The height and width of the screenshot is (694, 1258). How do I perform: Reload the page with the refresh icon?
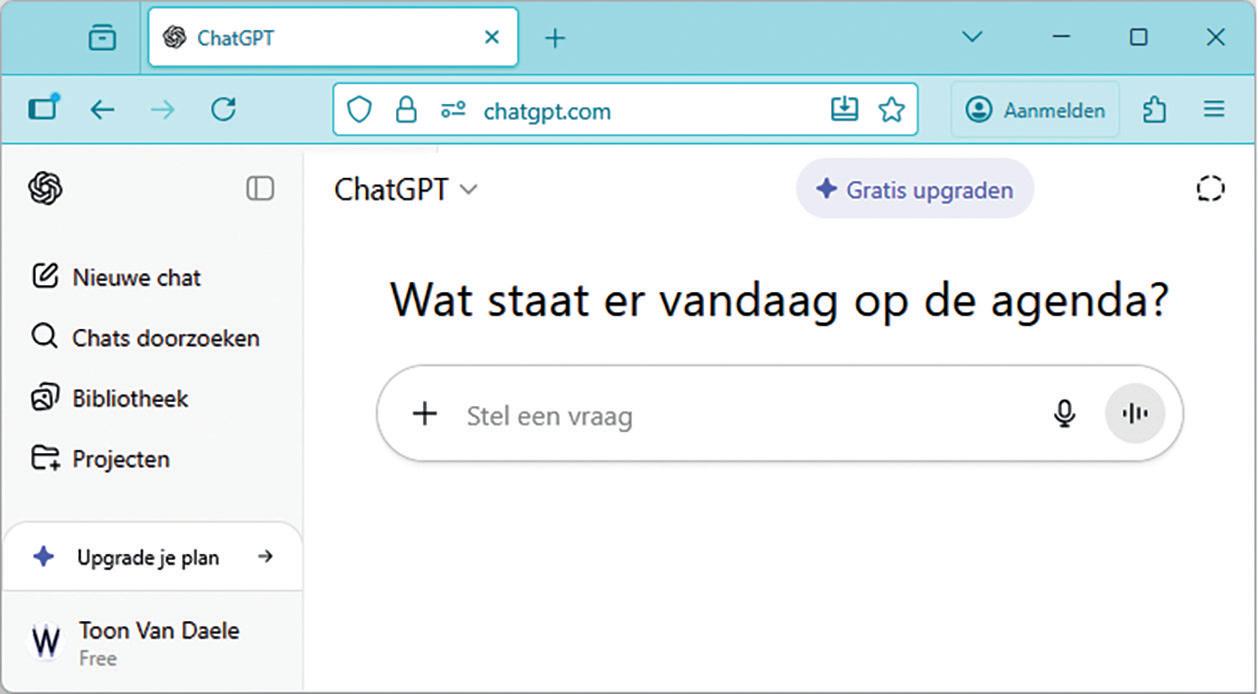223,110
